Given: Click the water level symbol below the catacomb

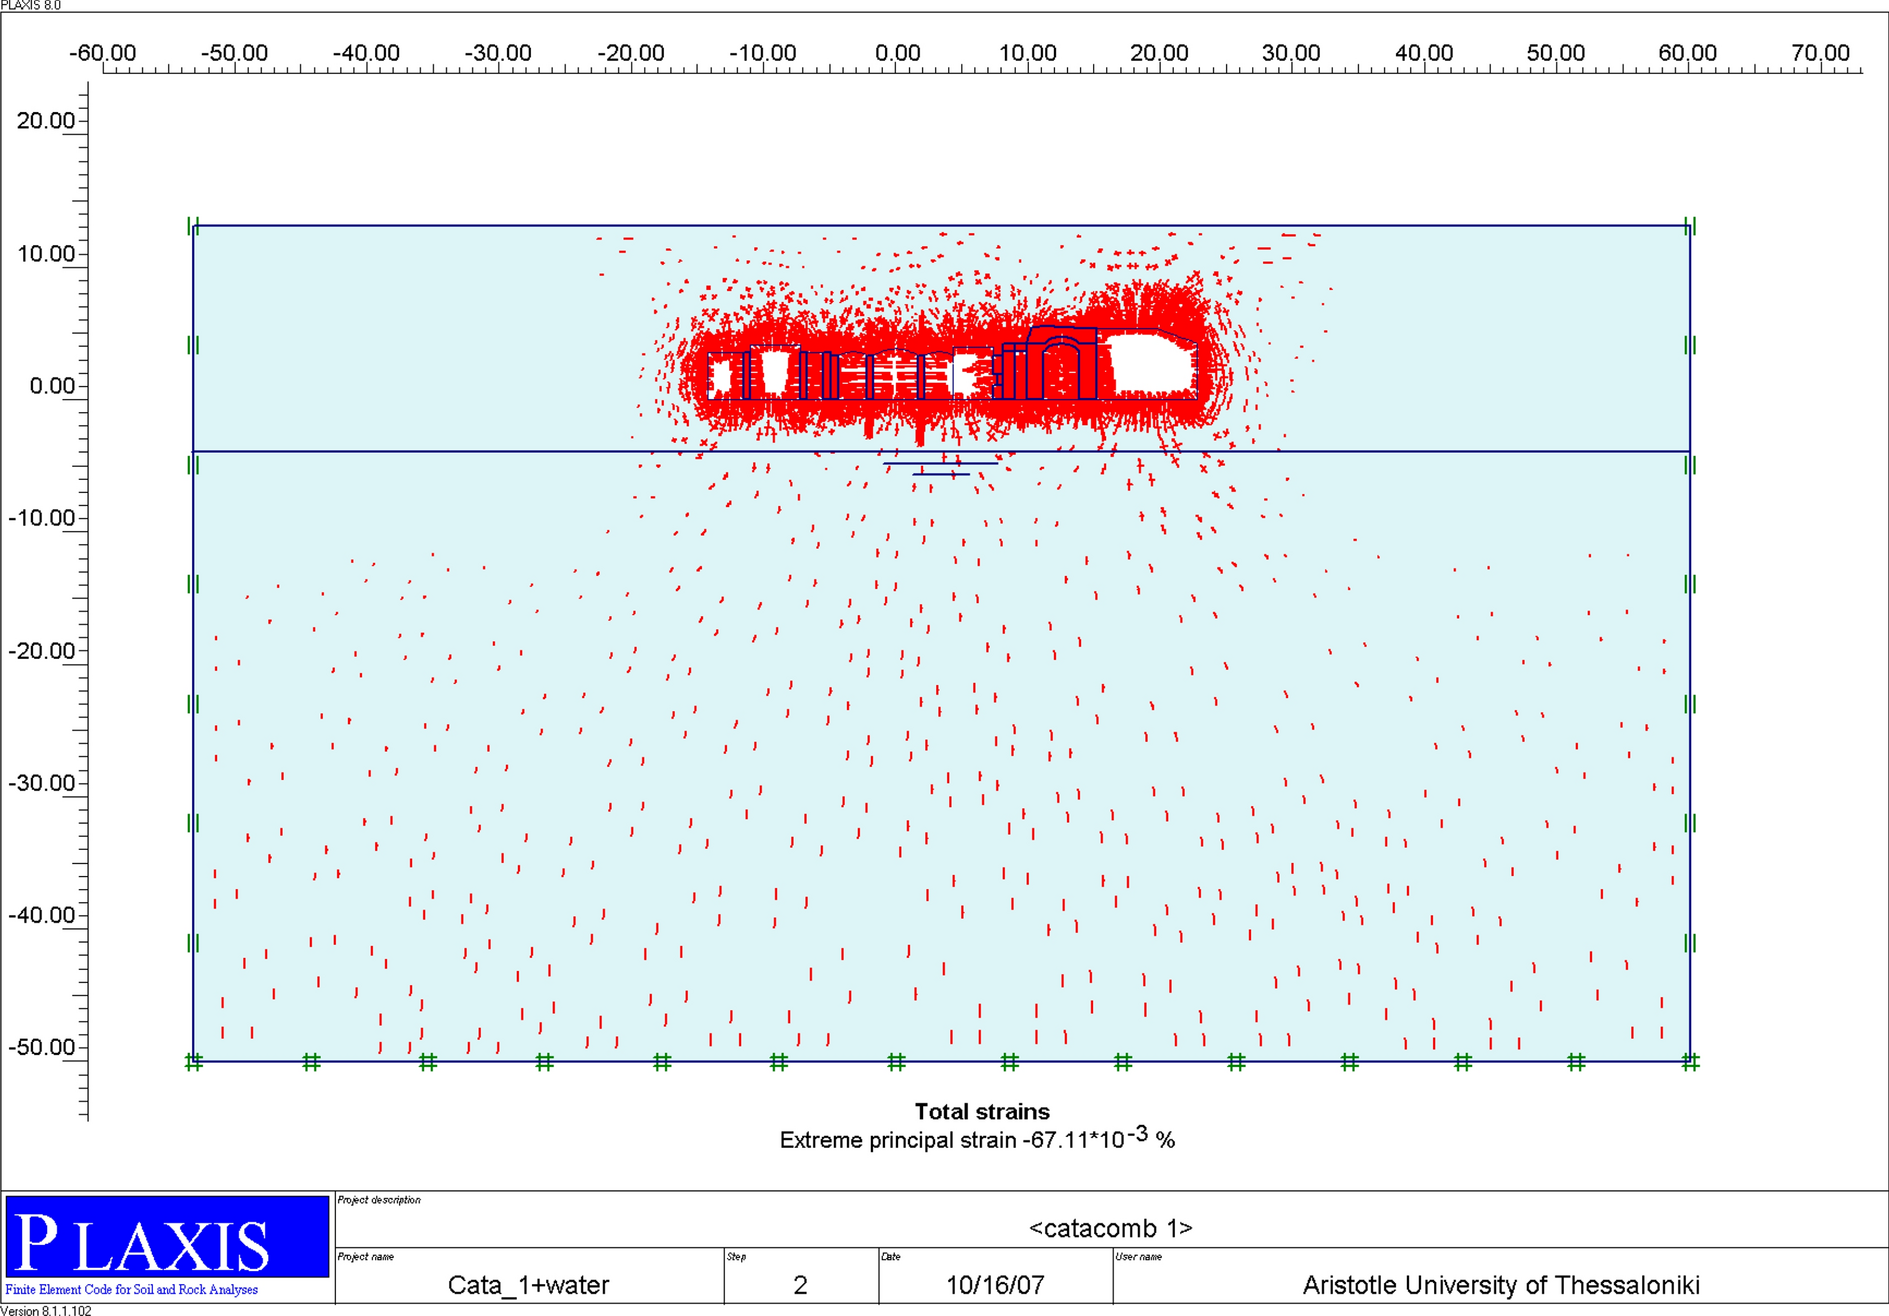Looking at the screenshot, I should pyautogui.click(x=940, y=468).
